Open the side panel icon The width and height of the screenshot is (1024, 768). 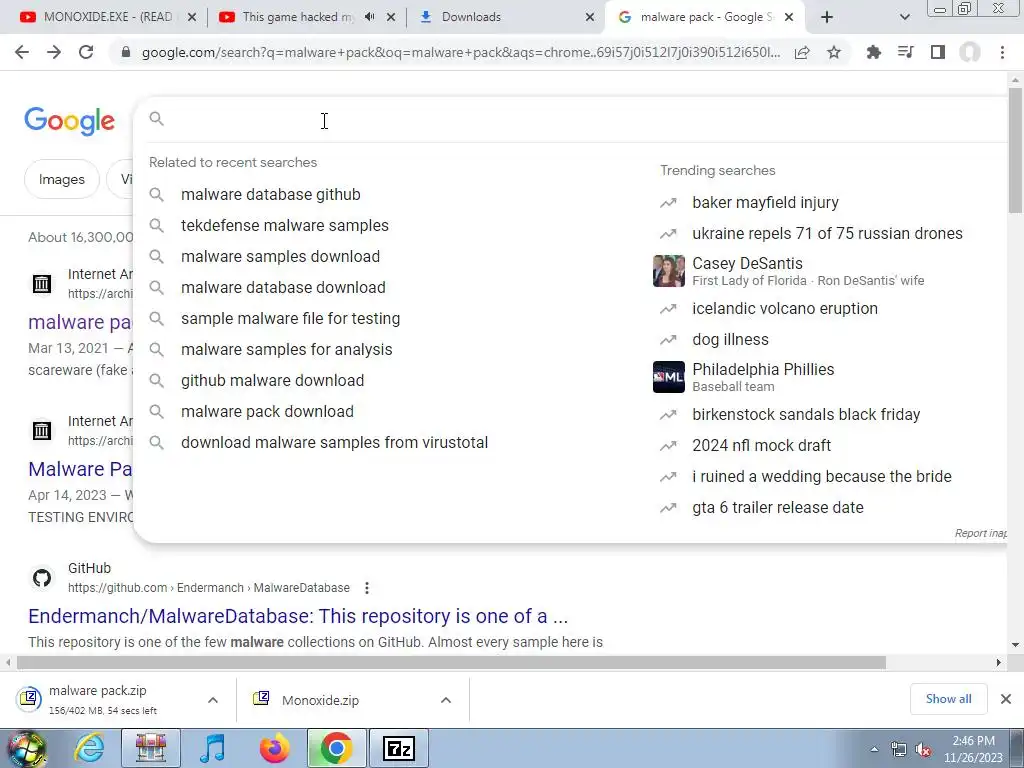coord(938,52)
